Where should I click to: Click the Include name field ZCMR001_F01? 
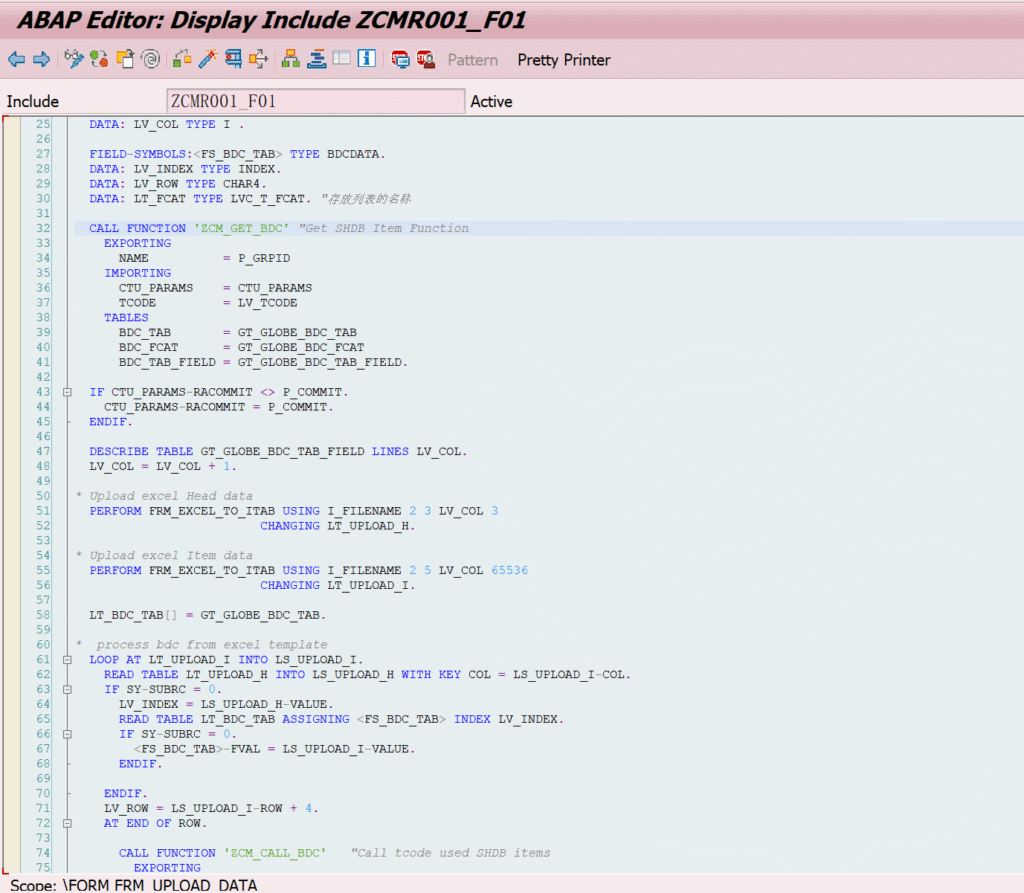(x=315, y=101)
